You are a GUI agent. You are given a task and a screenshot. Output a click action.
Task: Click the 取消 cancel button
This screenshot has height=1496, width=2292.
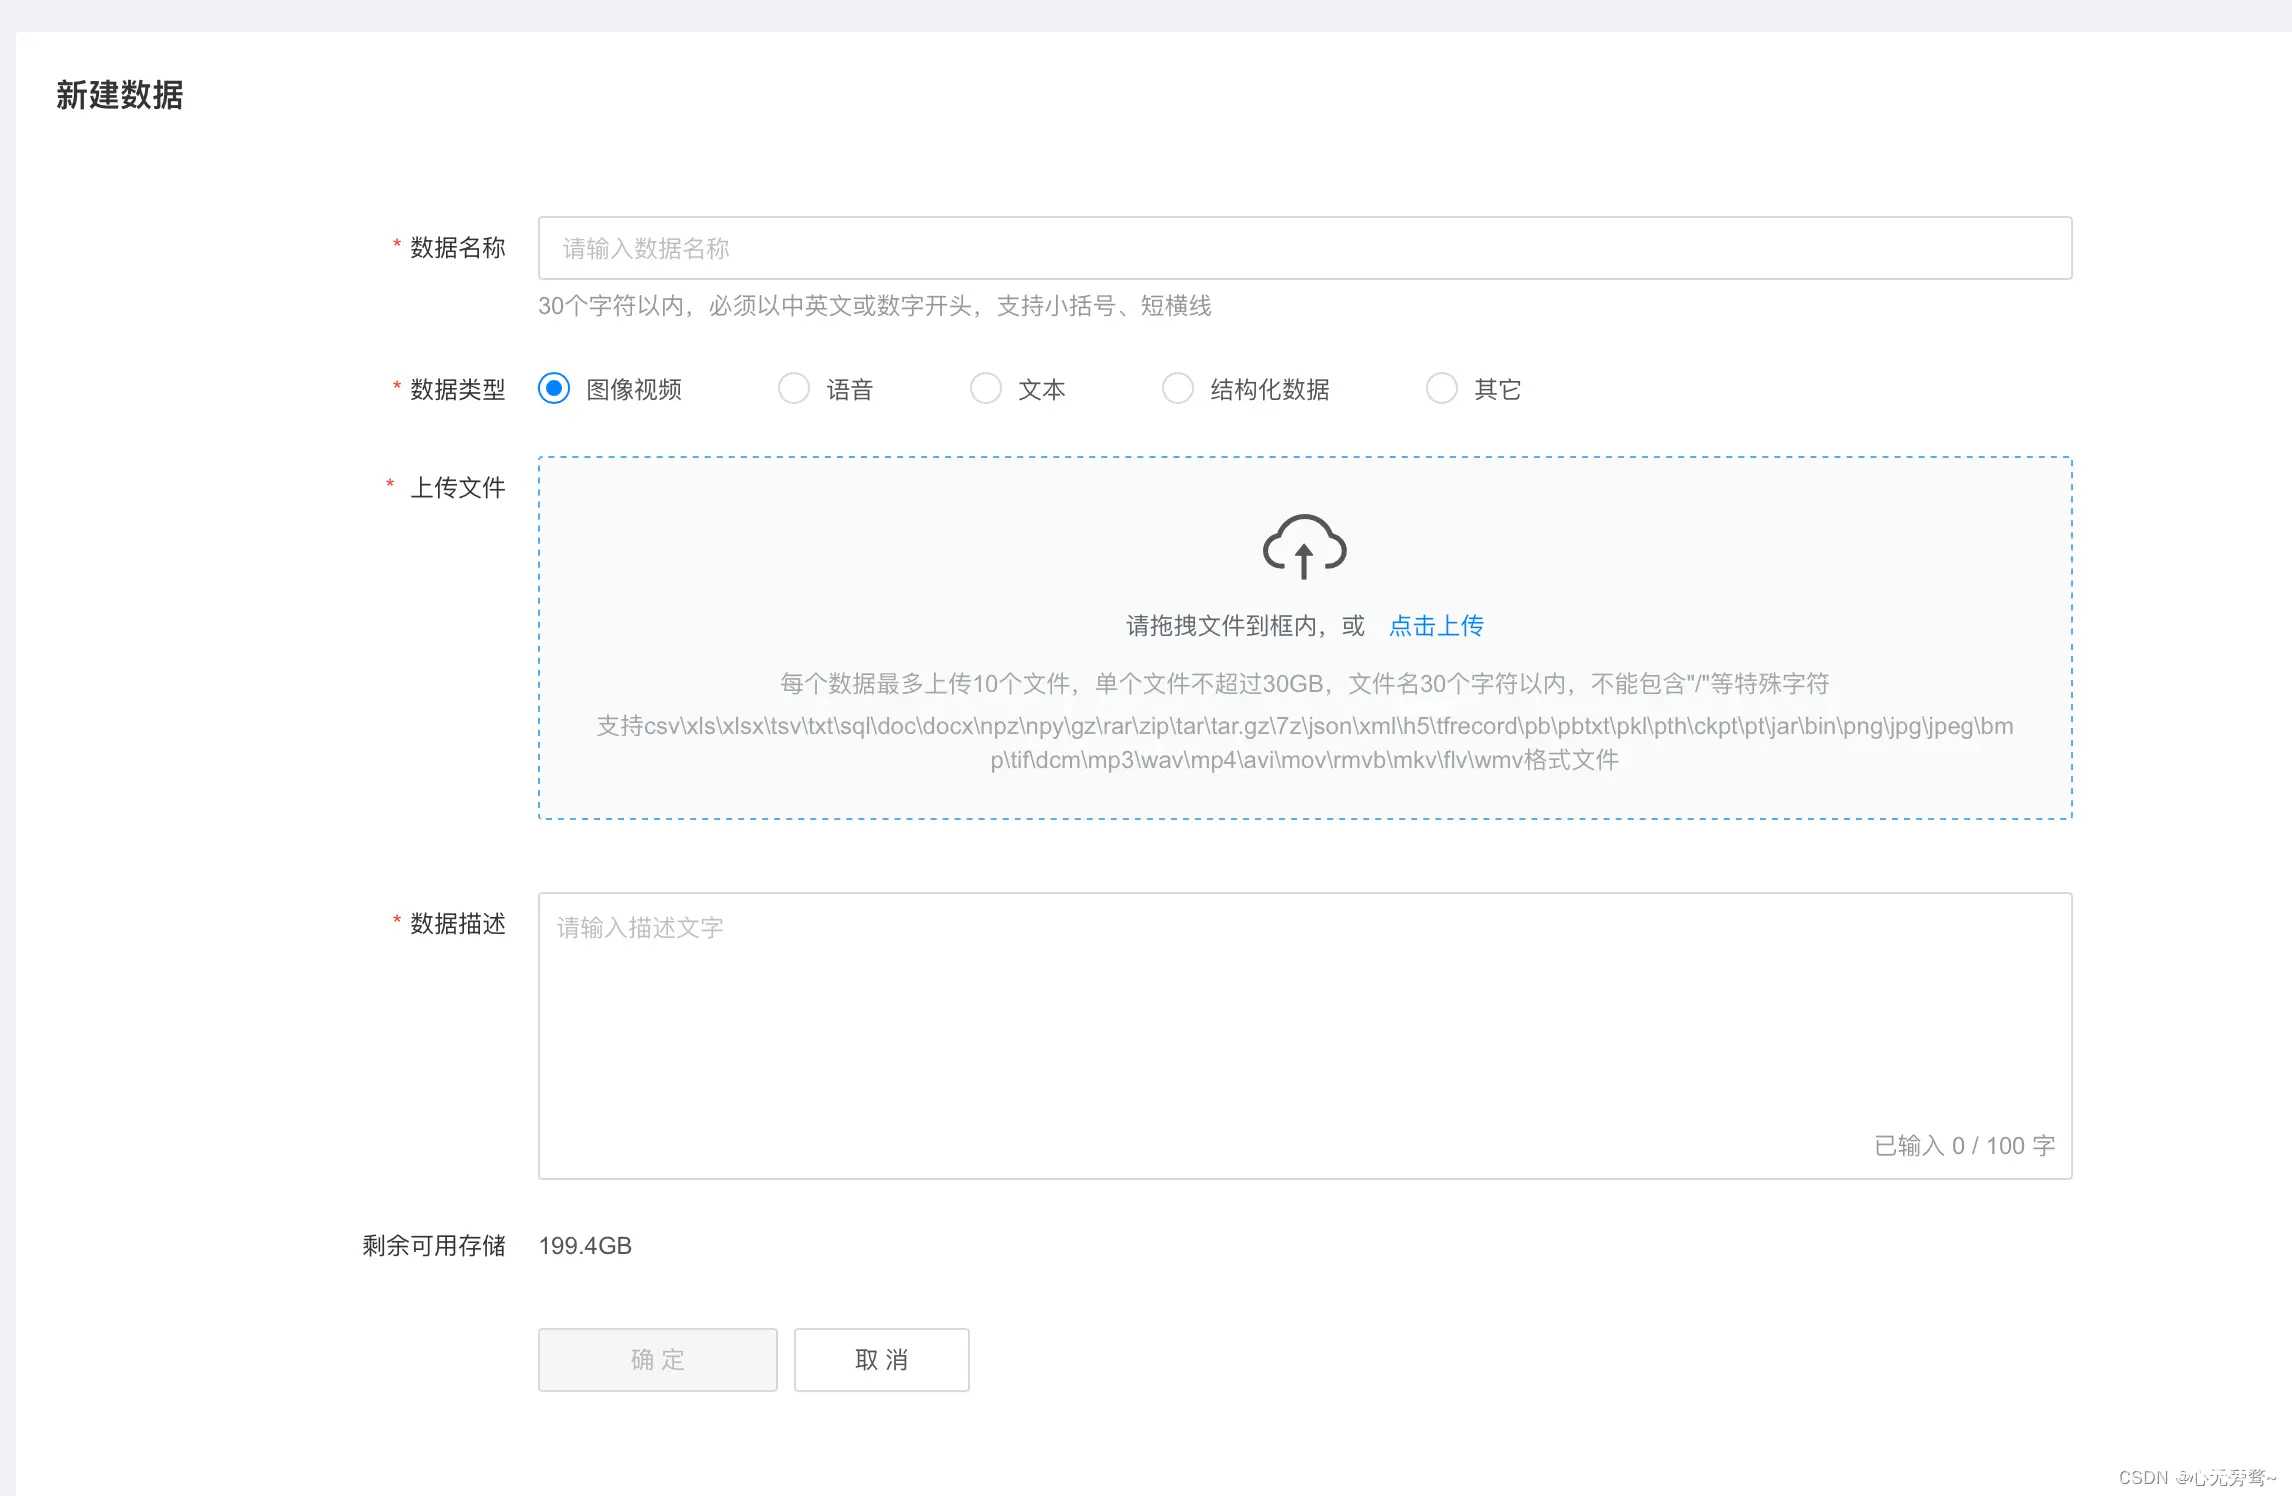point(882,1360)
